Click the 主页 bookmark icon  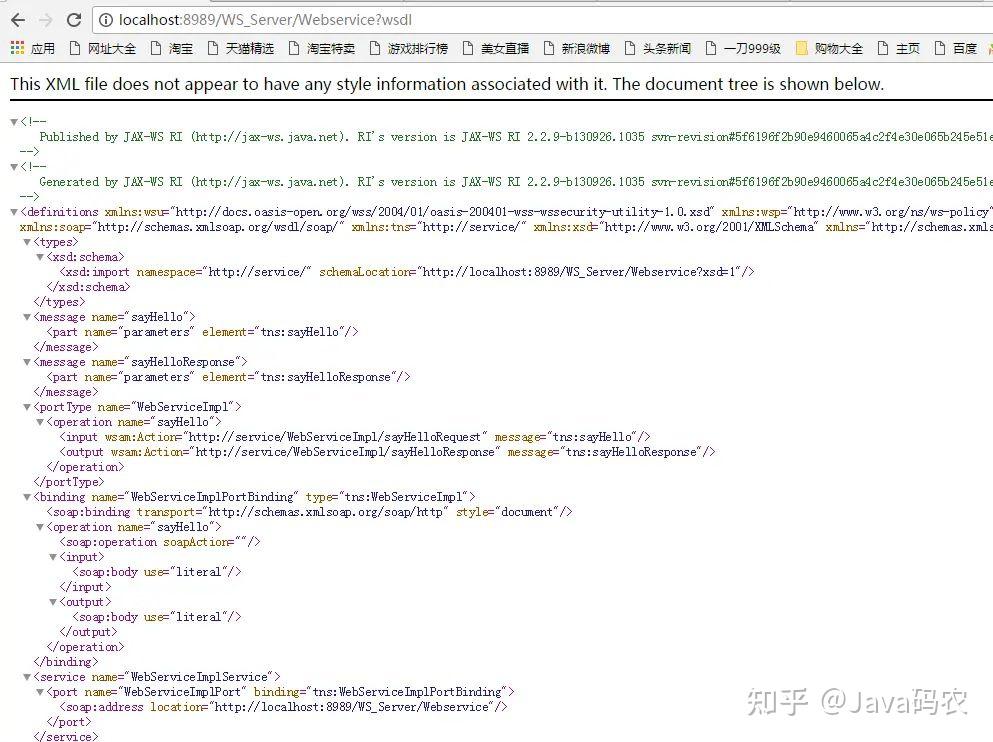(882, 47)
